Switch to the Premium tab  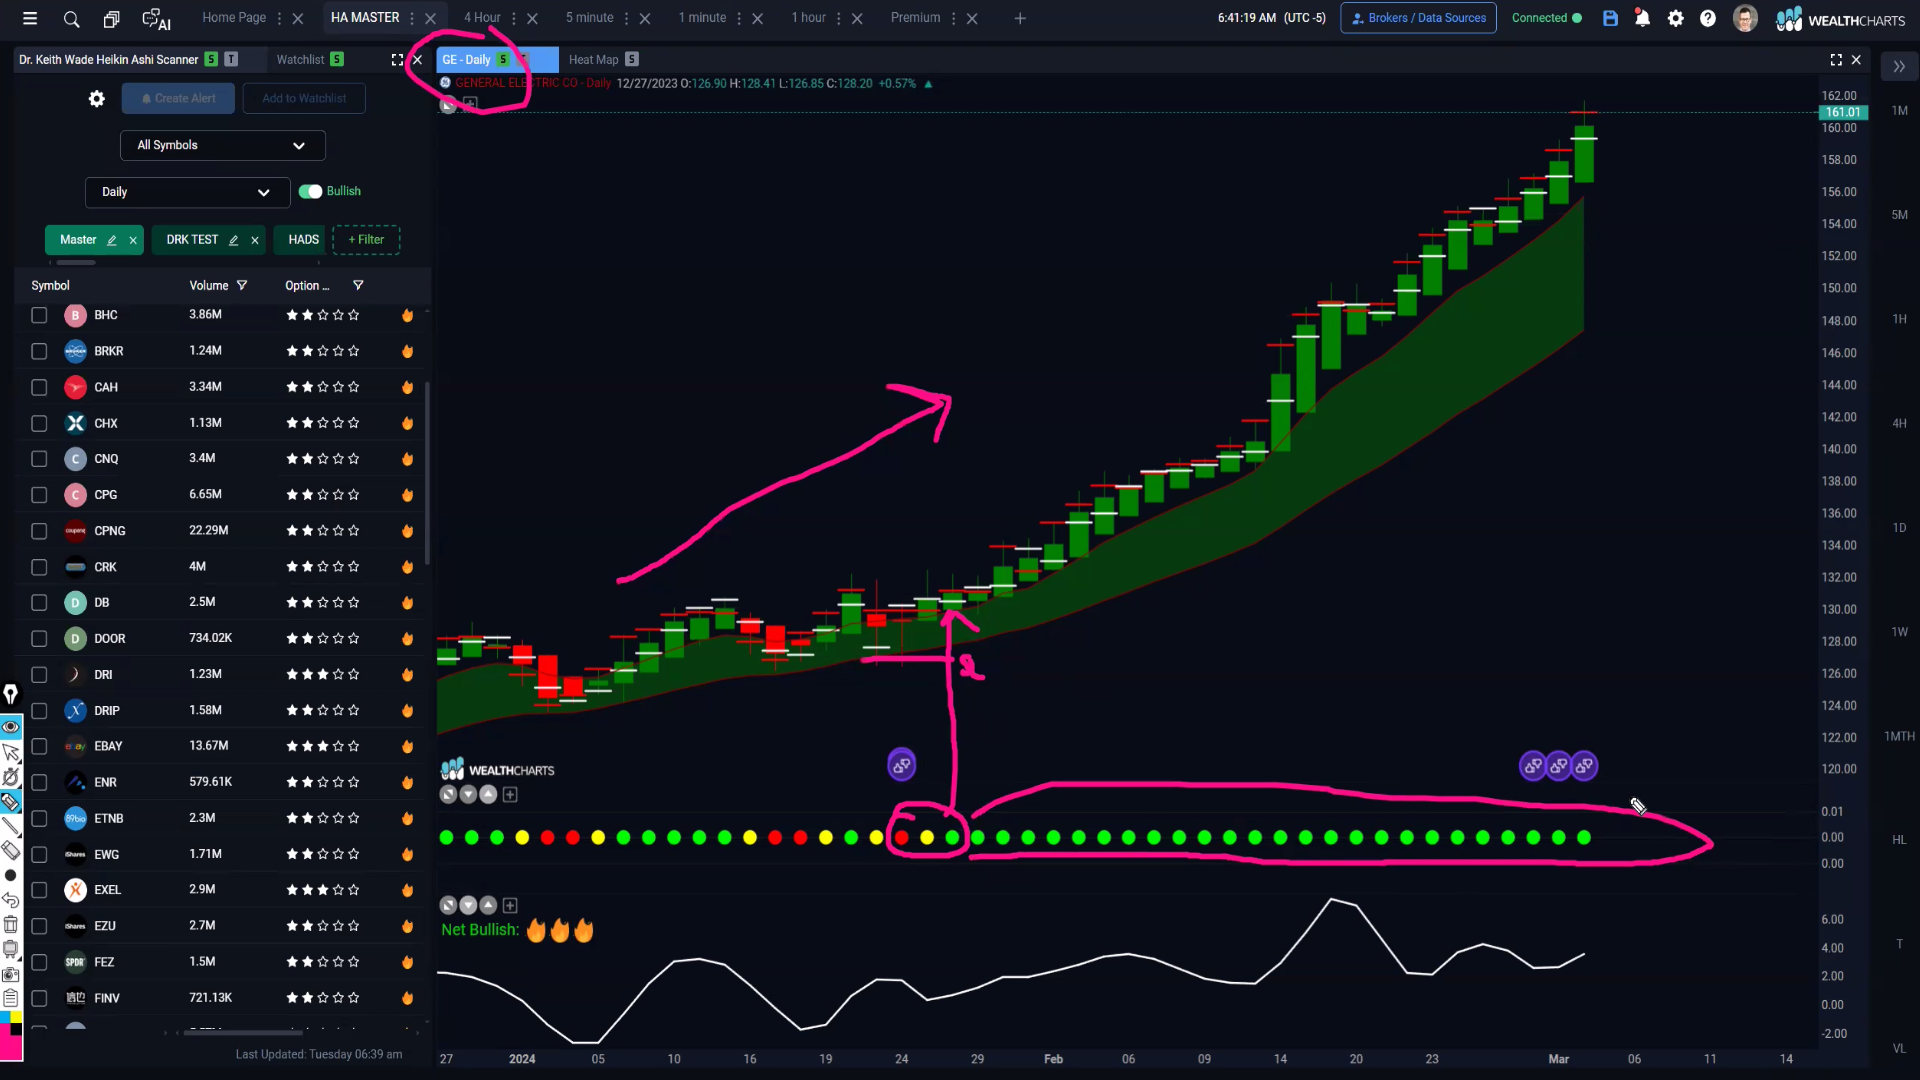pos(916,18)
